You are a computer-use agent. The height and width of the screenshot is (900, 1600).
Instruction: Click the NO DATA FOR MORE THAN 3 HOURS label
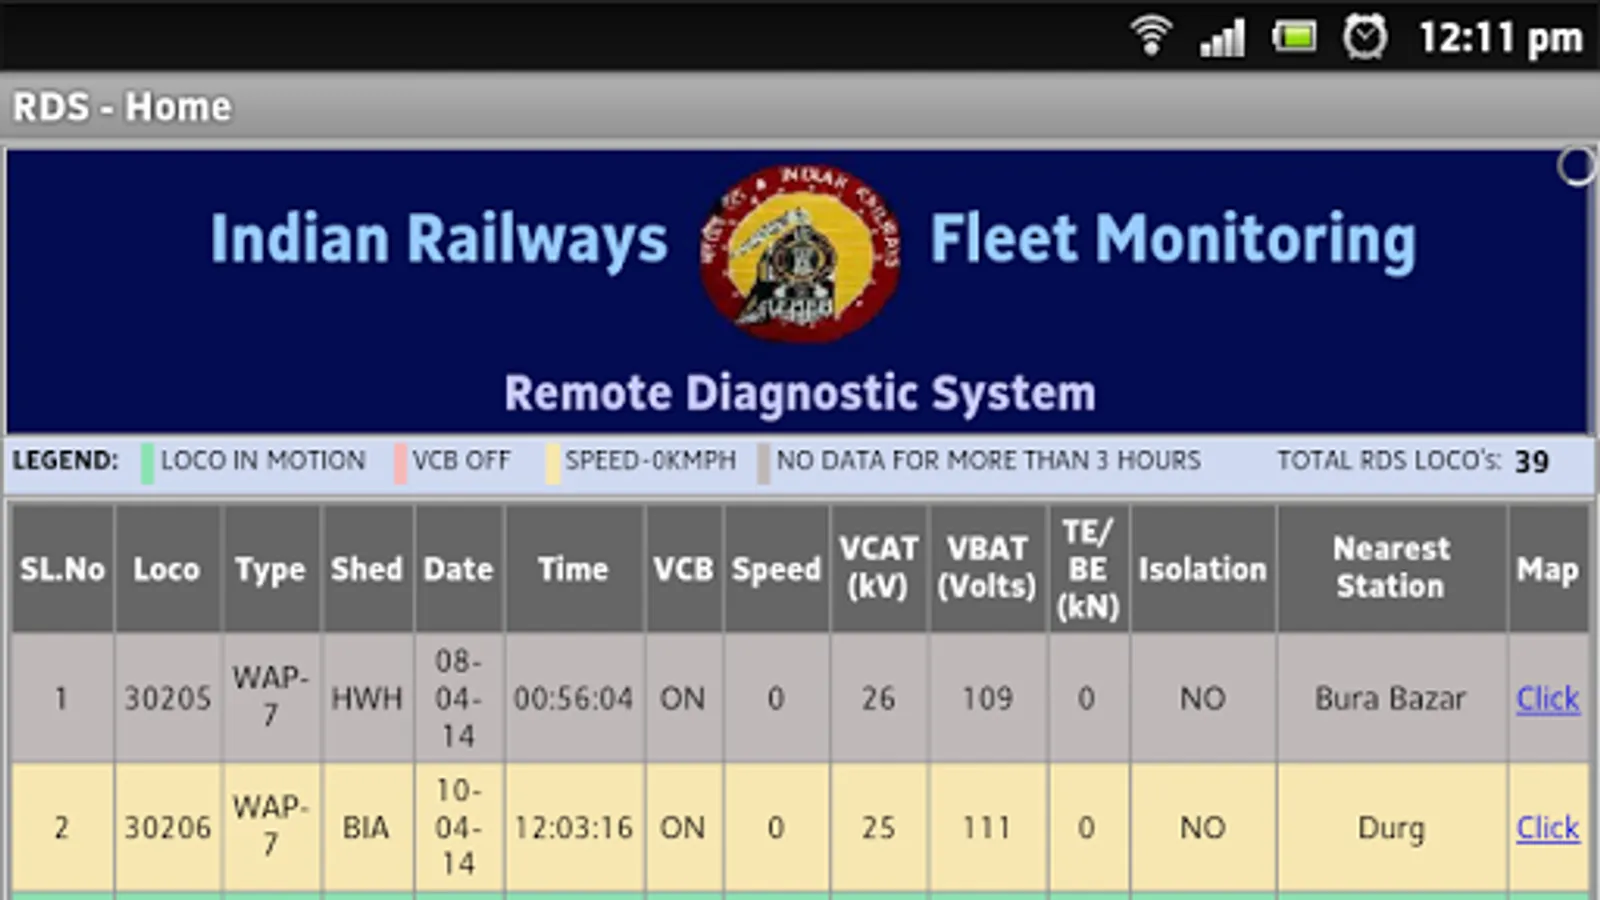[x=989, y=460]
